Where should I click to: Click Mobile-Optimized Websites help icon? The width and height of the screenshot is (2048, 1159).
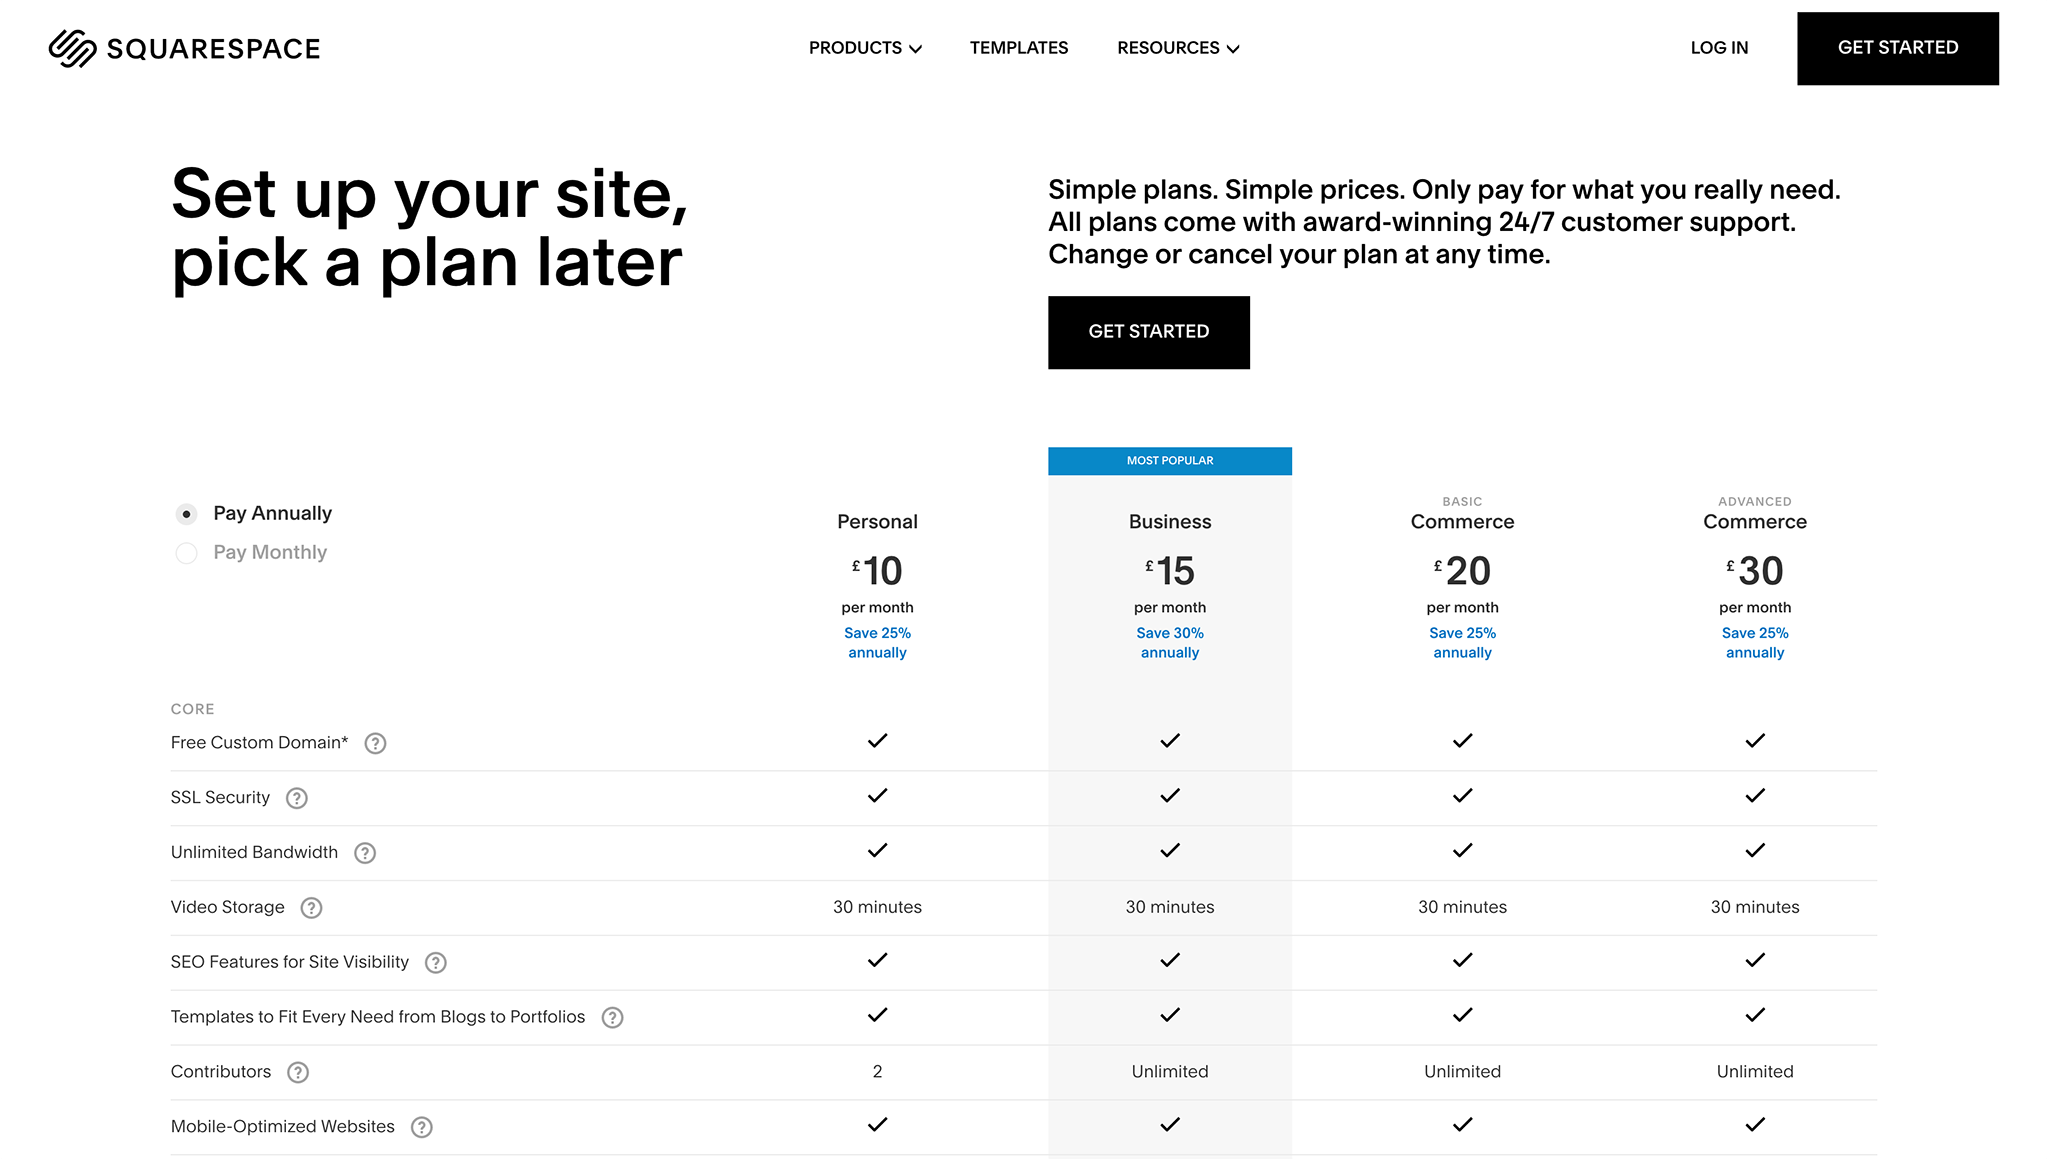[x=422, y=1128]
